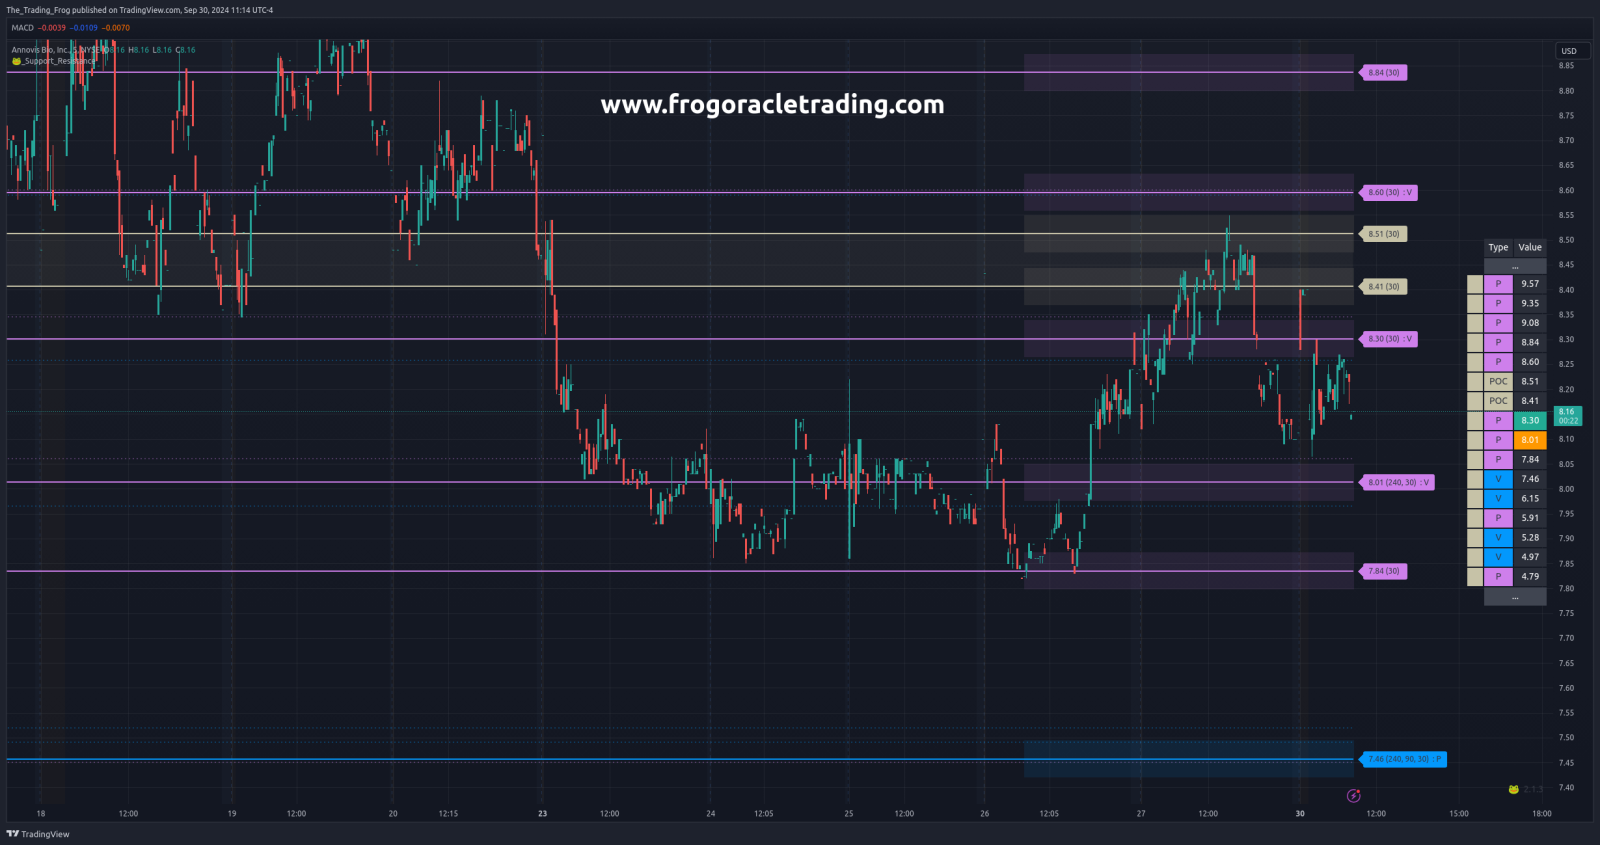The width and height of the screenshot is (1600, 845).
Task: Click the 18 date on time axis
Action: 41,814
